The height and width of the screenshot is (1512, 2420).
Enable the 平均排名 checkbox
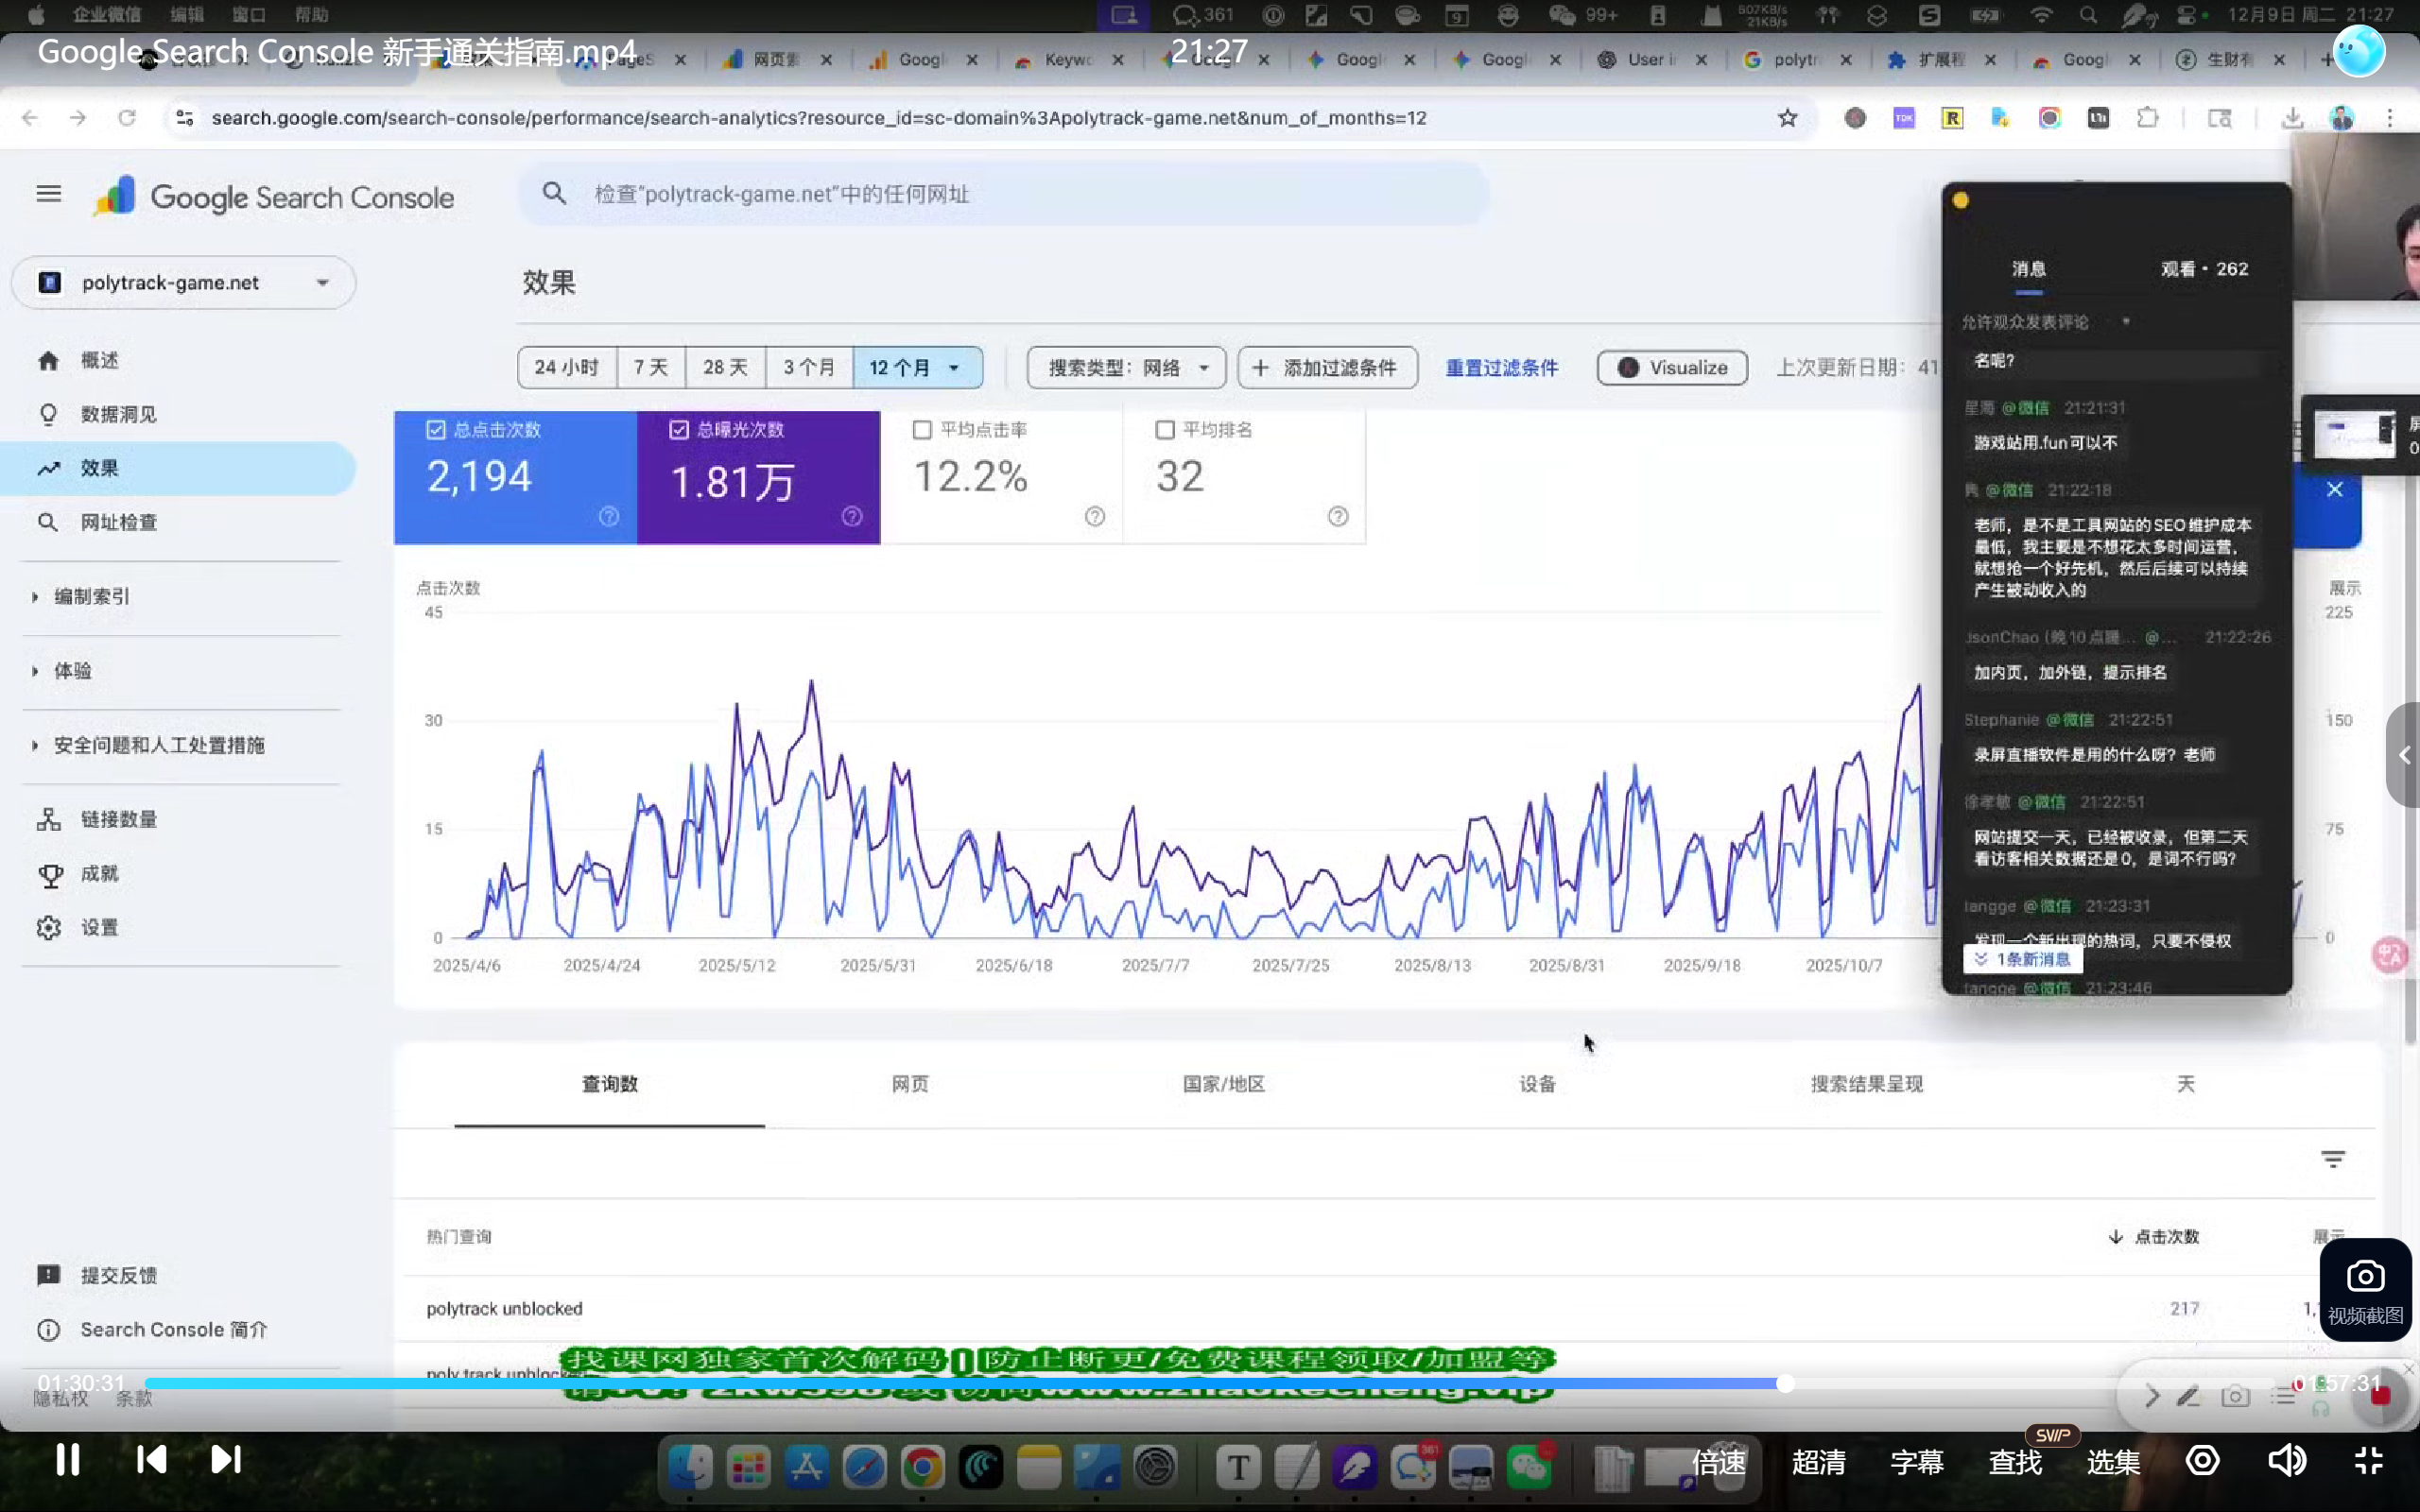tap(1164, 430)
